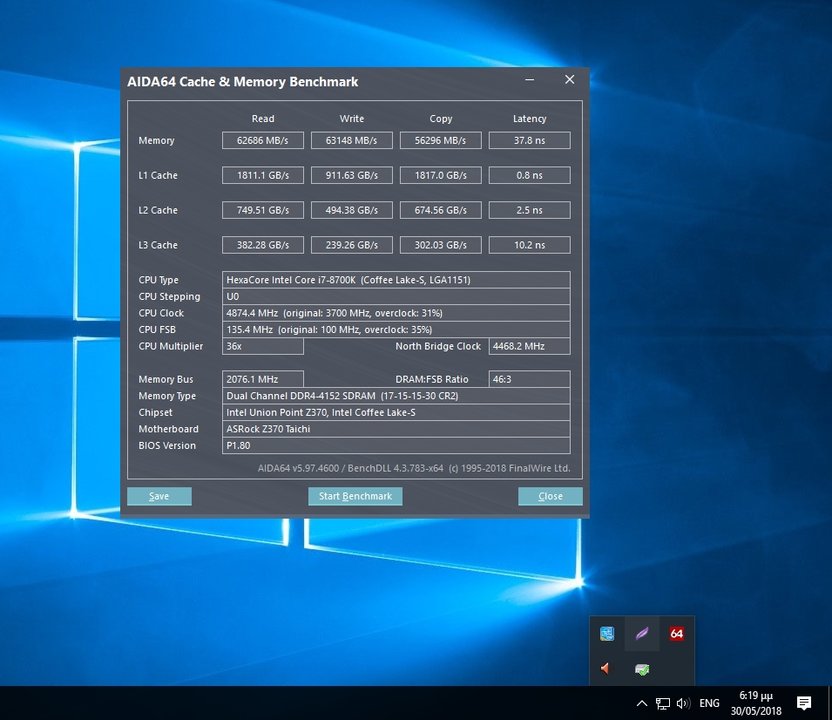Open the network status taskbar icon

[x=663, y=704]
